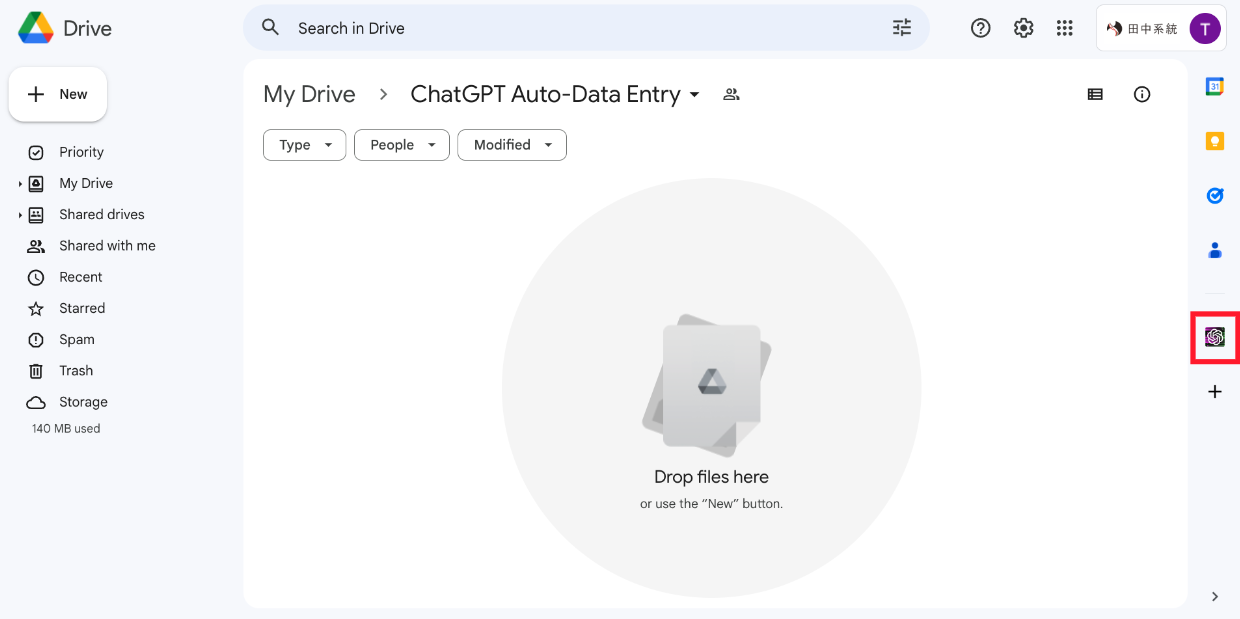Screen dimensions: 1240x619
Task: Go to Shared with me
Action: tap(107, 246)
